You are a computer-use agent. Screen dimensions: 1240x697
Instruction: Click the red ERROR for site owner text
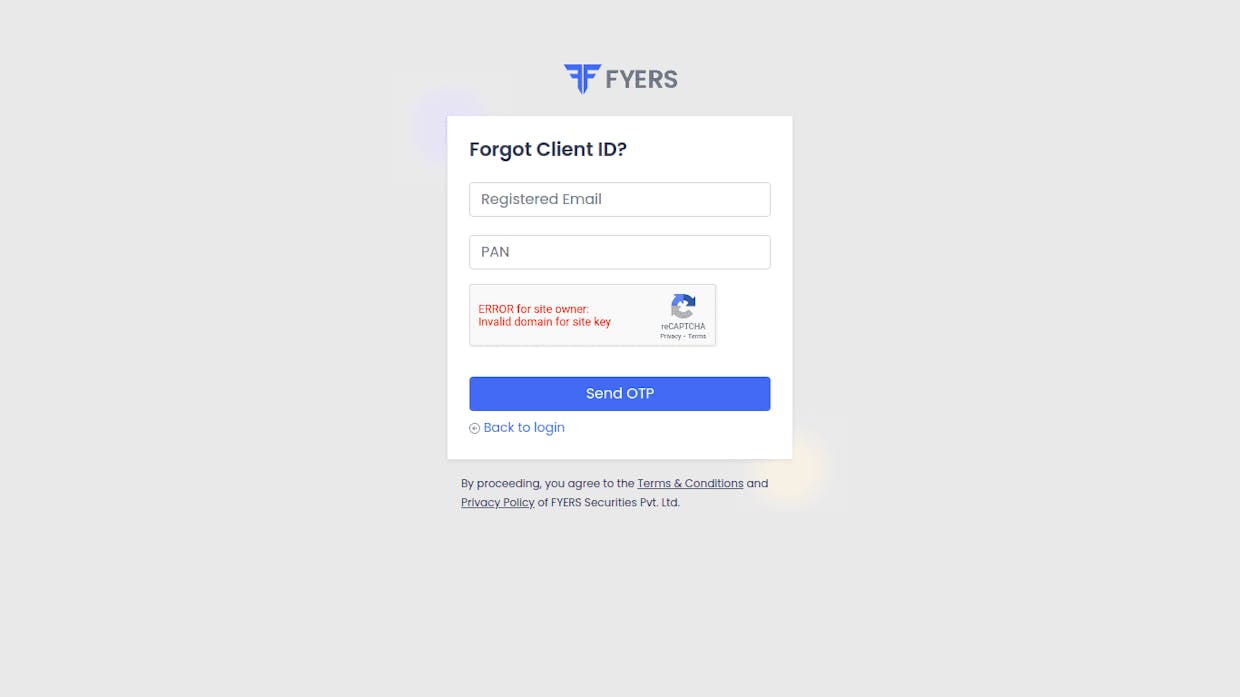(534, 309)
